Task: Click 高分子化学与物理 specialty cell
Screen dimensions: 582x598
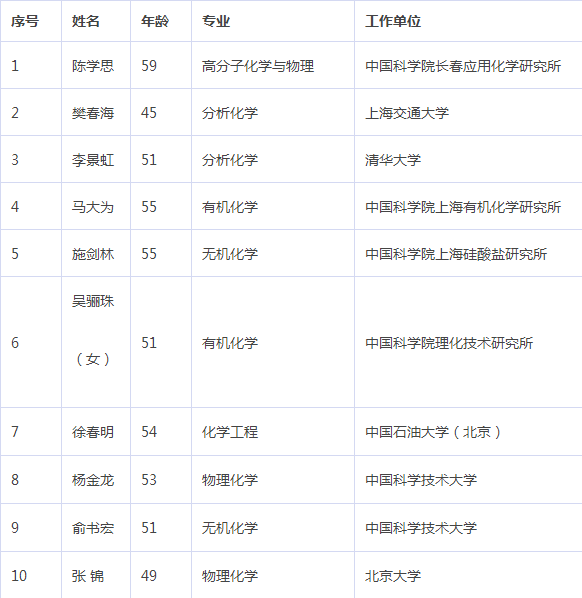Action: [x=258, y=66]
